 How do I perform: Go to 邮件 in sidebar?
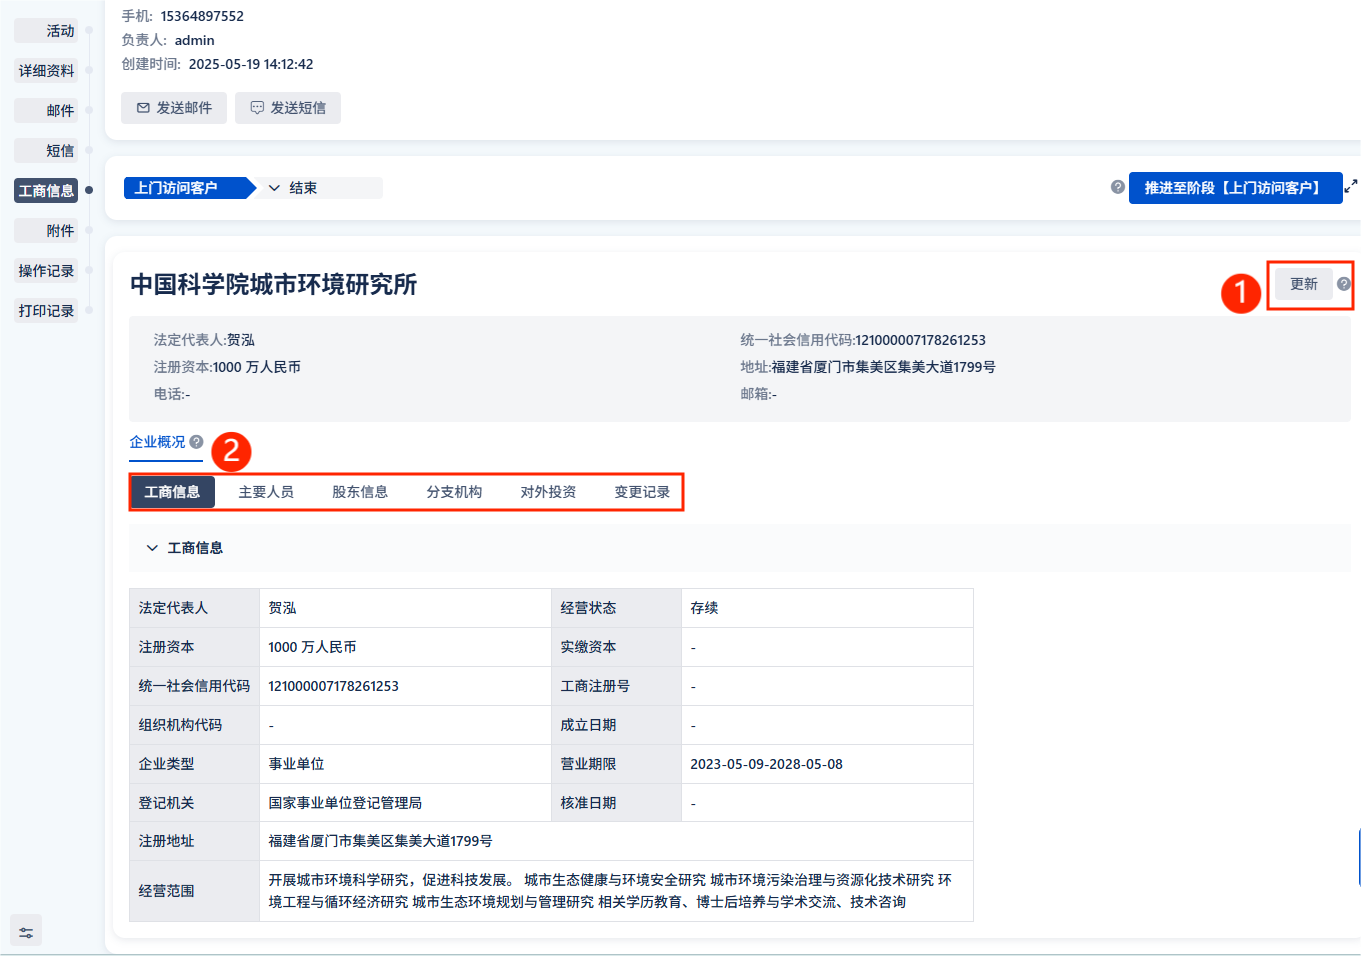coord(46,111)
